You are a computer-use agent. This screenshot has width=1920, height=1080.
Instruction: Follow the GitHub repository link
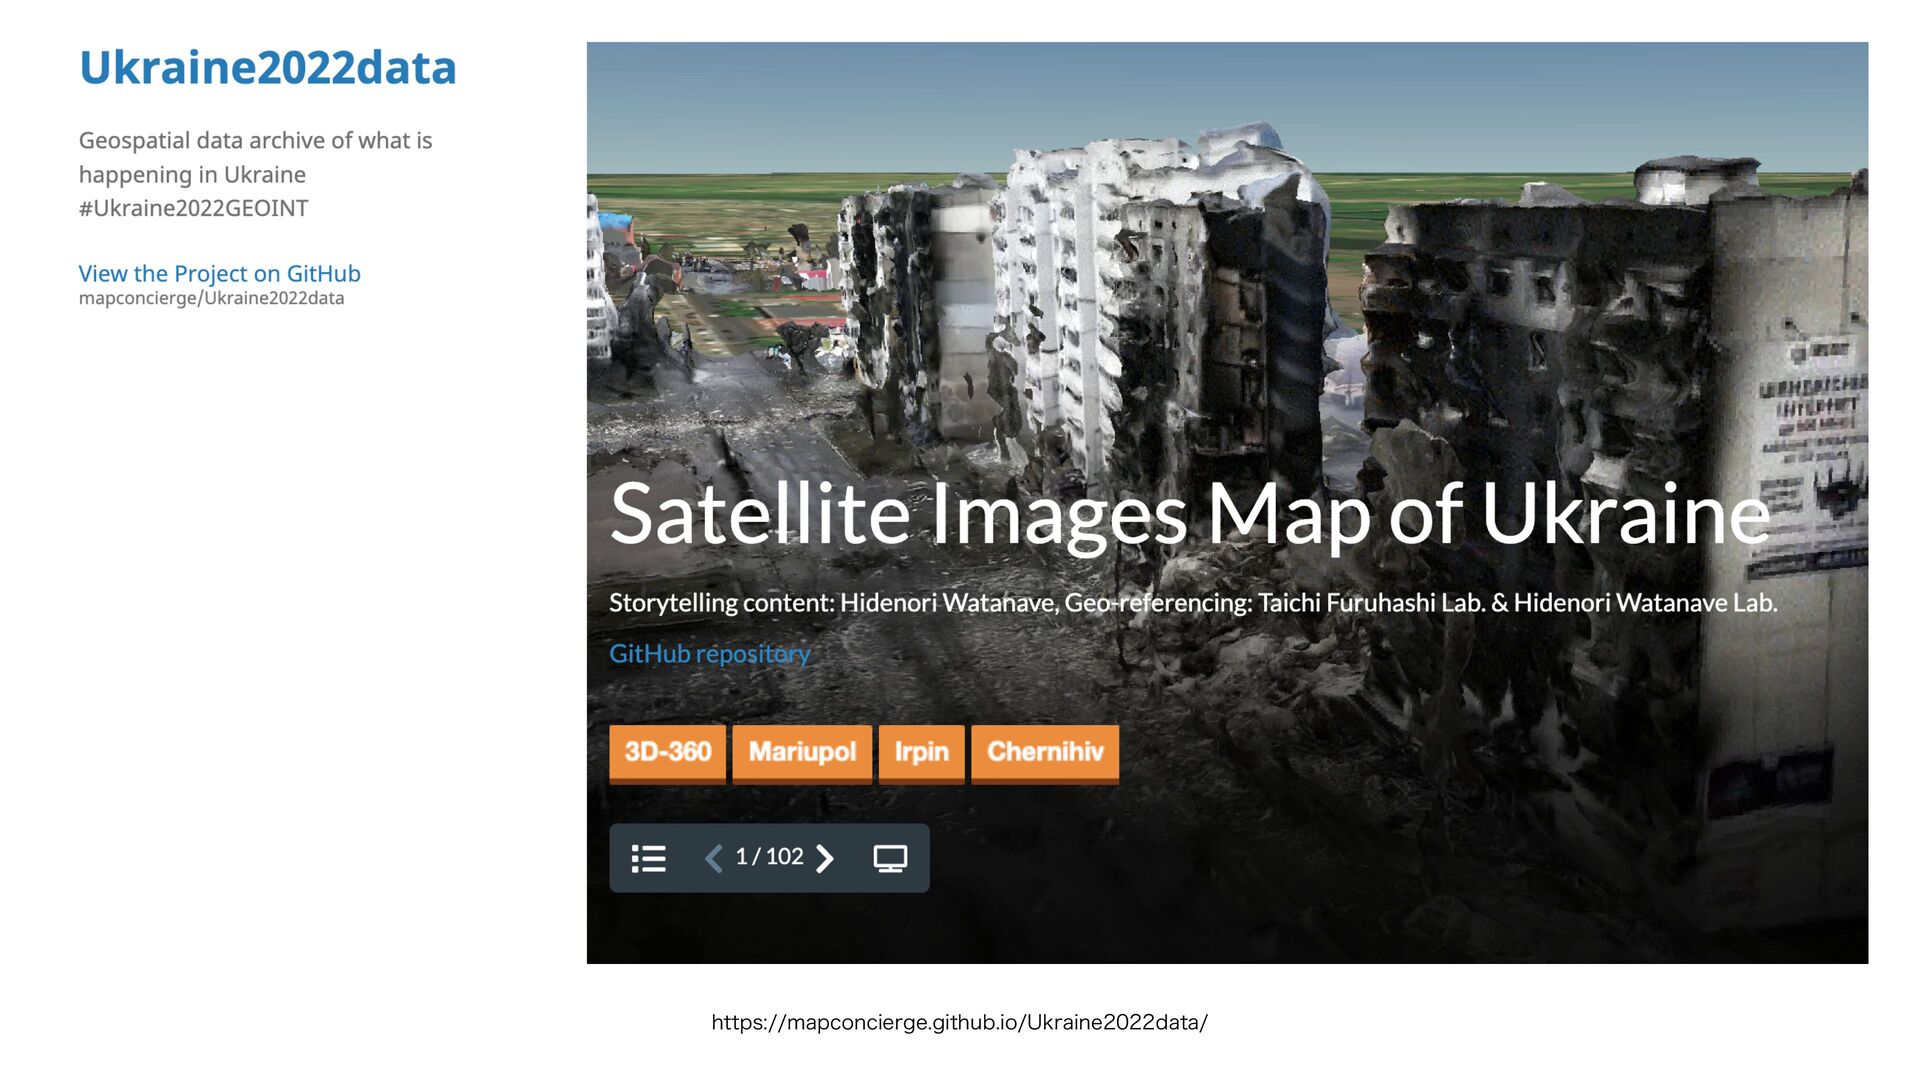pyautogui.click(x=709, y=654)
